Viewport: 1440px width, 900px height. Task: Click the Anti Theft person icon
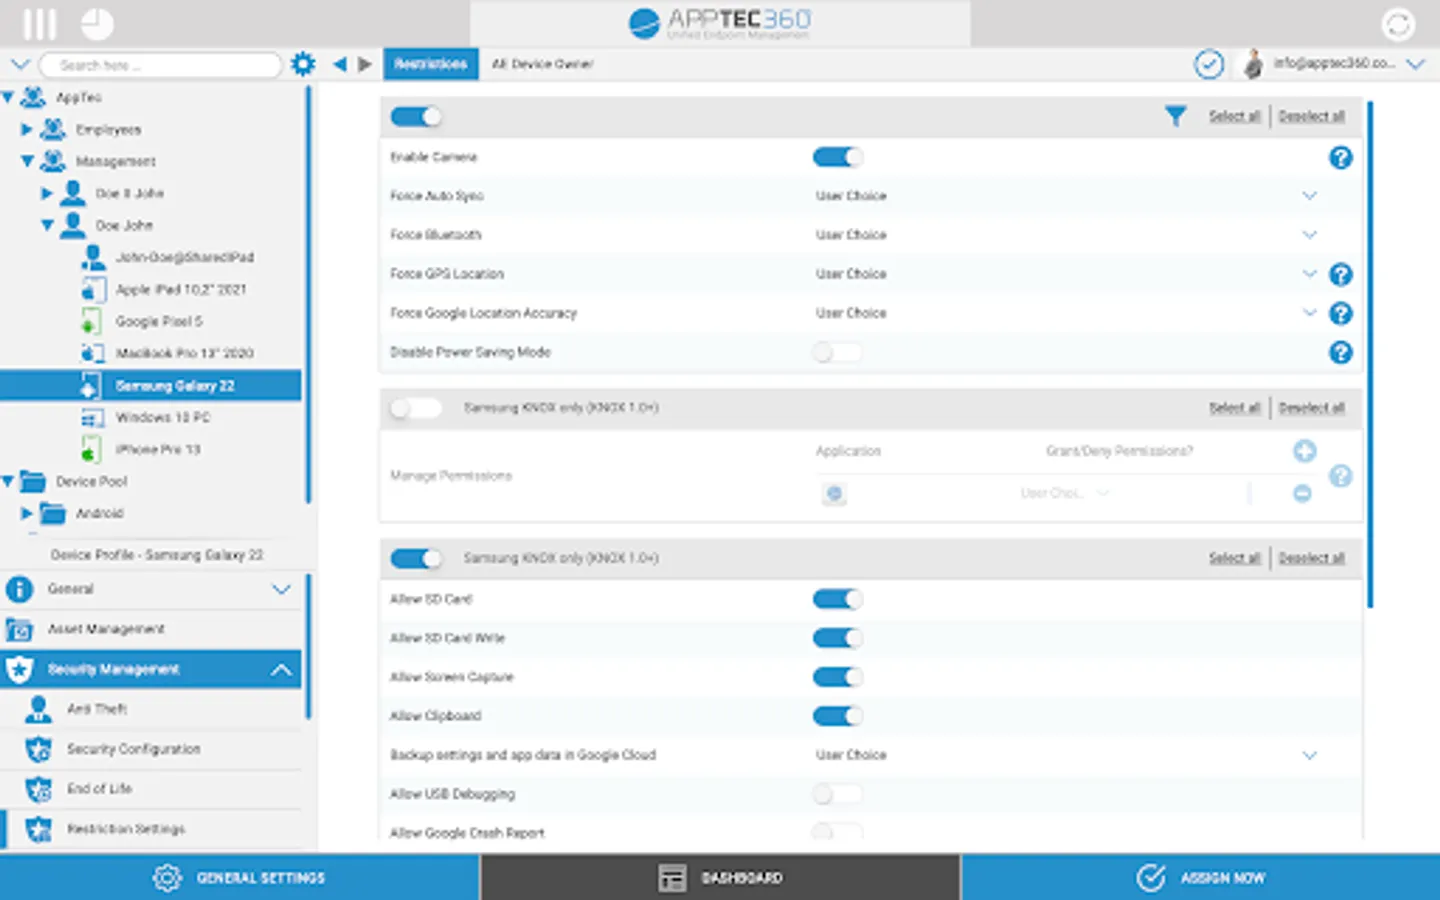(38, 709)
